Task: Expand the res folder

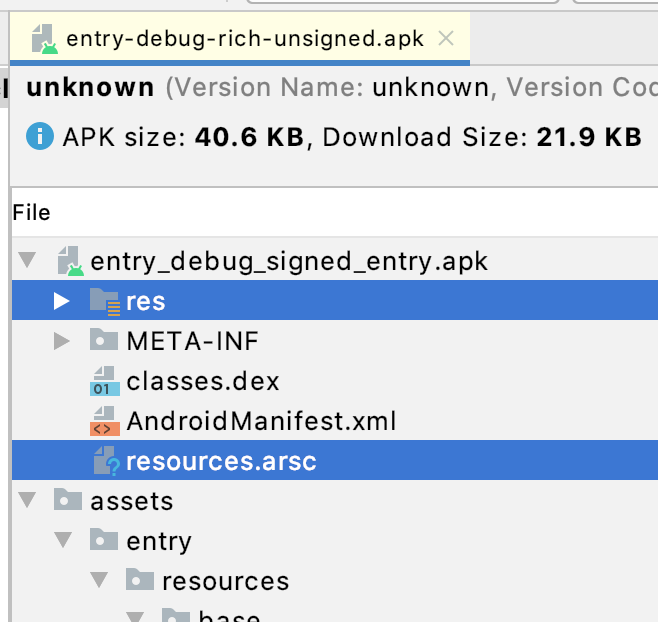Action: coord(62,301)
